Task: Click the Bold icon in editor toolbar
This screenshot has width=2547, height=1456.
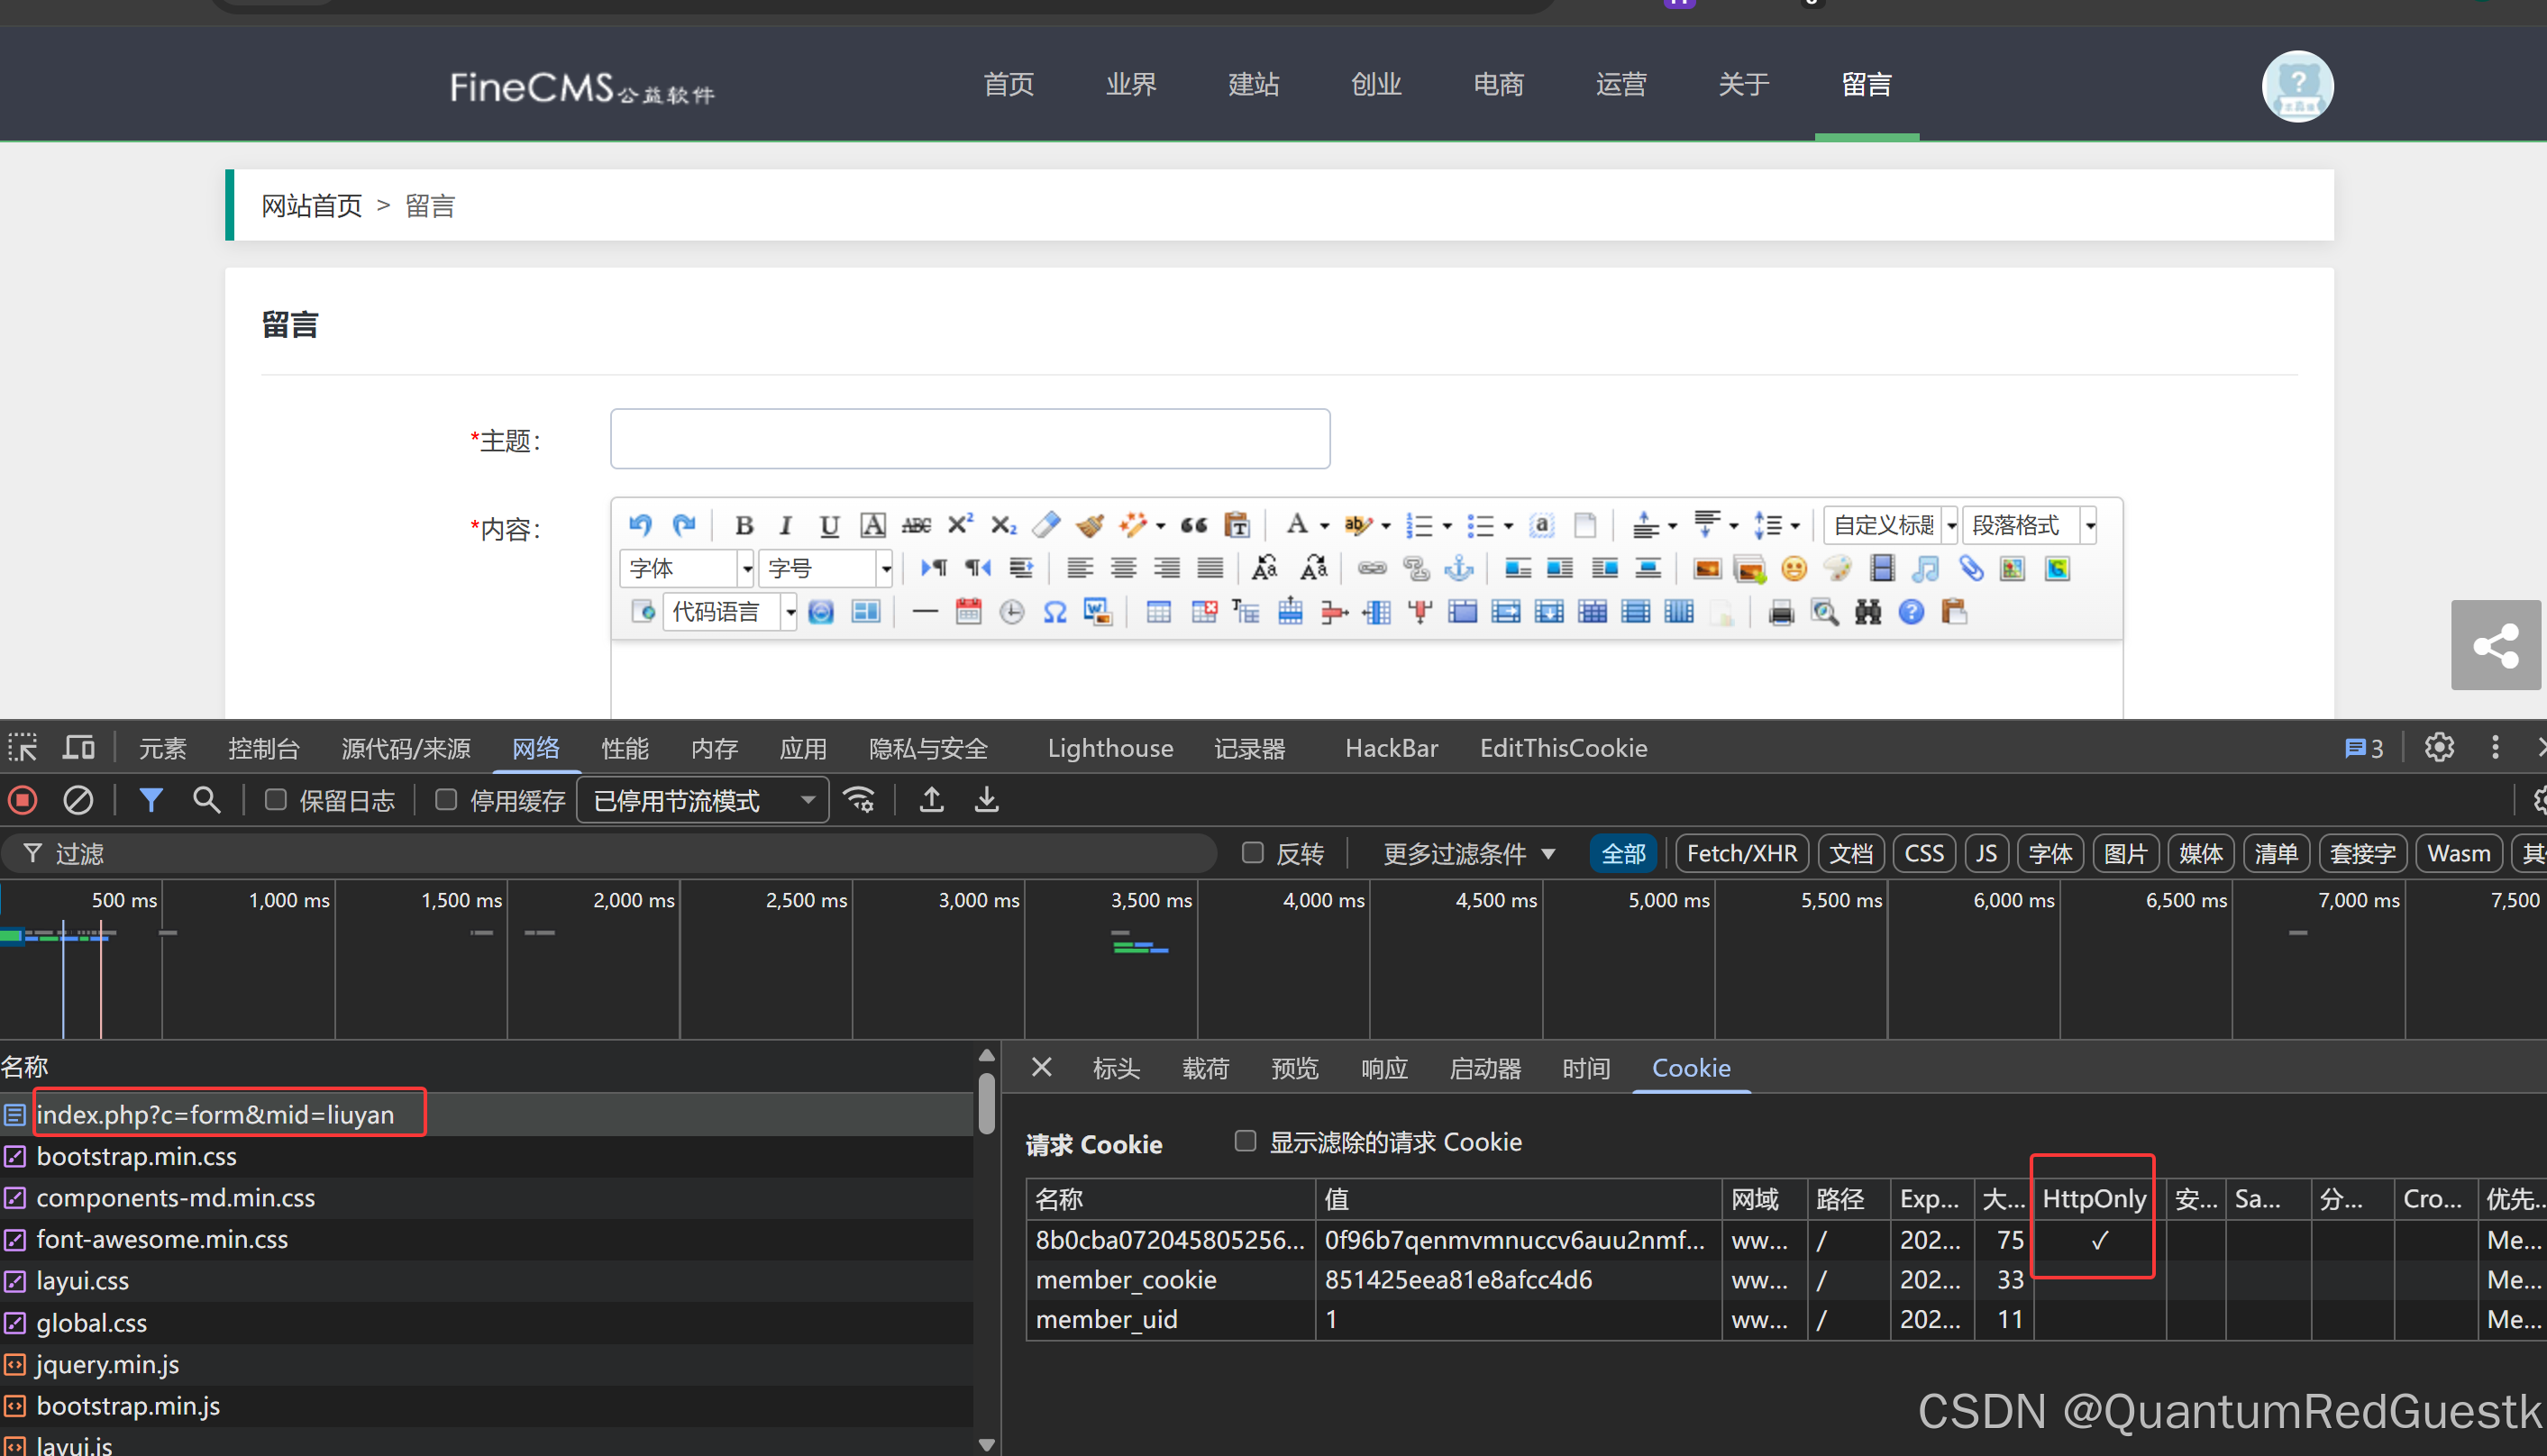Action: click(x=744, y=525)
